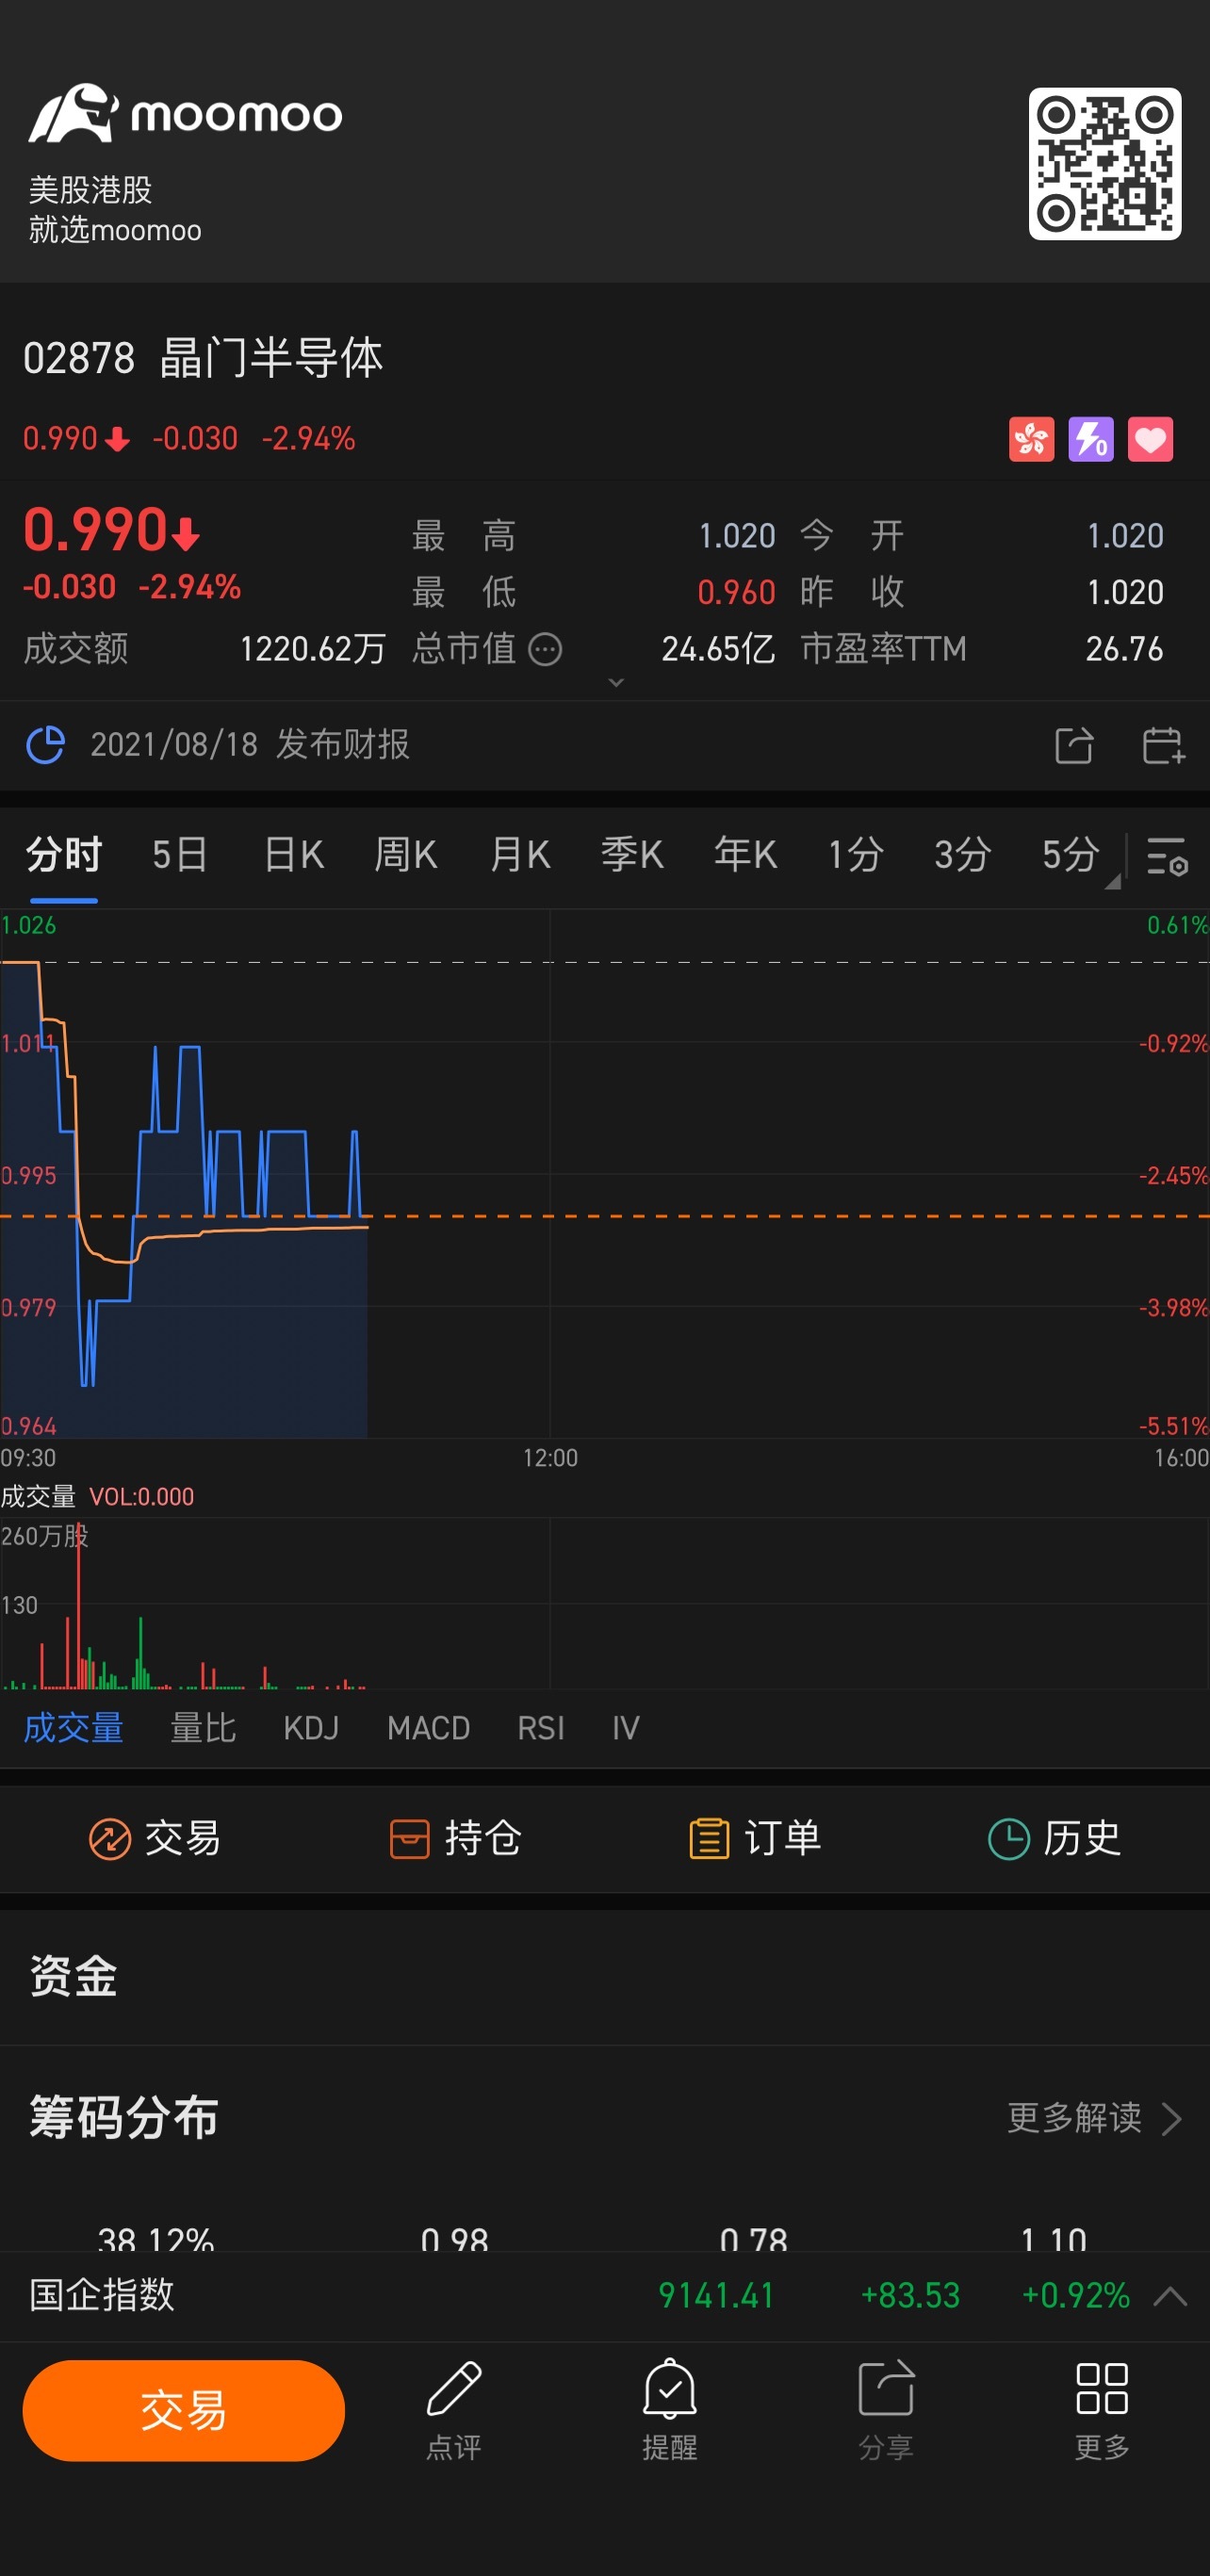Select the IV indicator

626,1727
